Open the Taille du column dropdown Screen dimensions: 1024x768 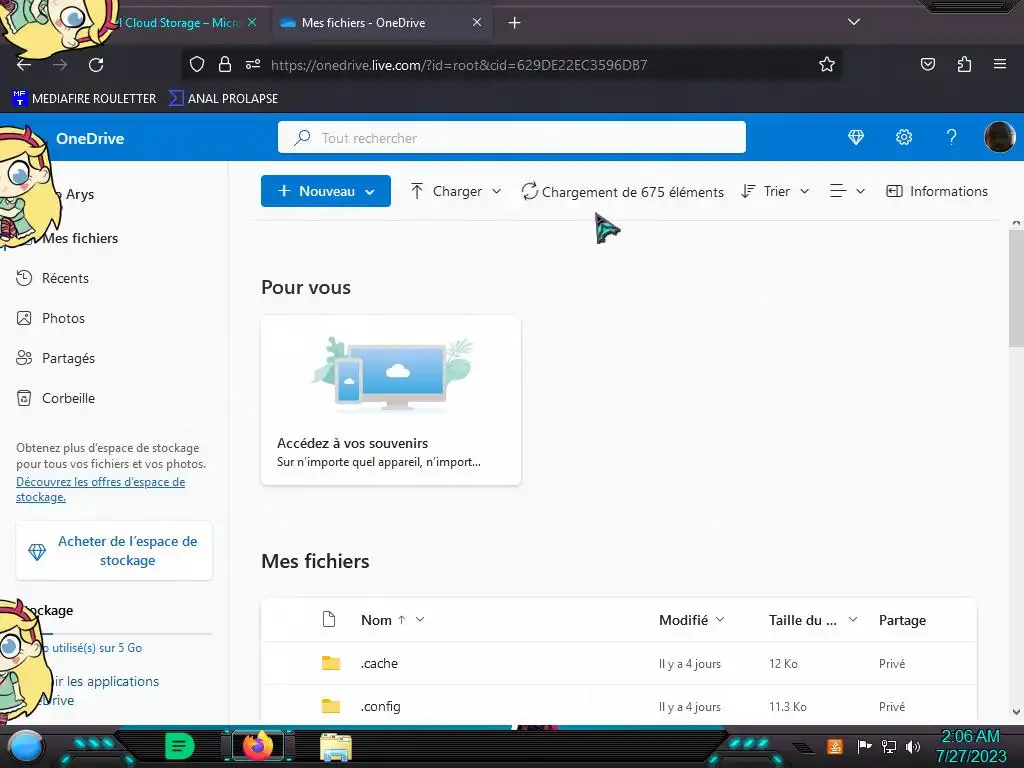pos(813,620)
